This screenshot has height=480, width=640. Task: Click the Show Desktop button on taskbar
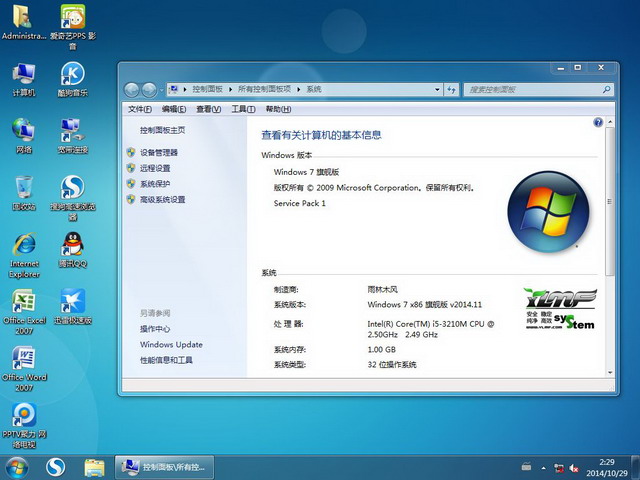636,468
